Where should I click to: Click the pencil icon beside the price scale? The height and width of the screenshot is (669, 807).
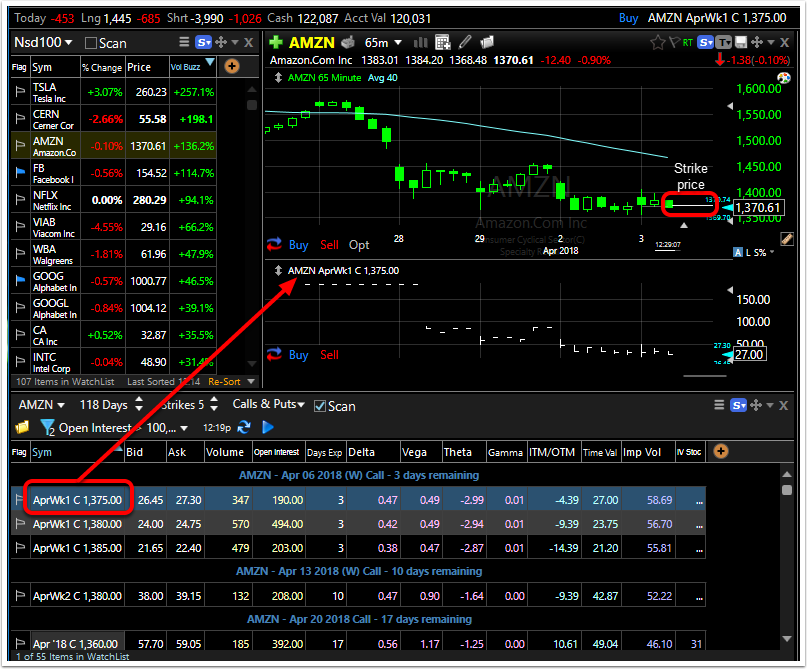point(786,239)
